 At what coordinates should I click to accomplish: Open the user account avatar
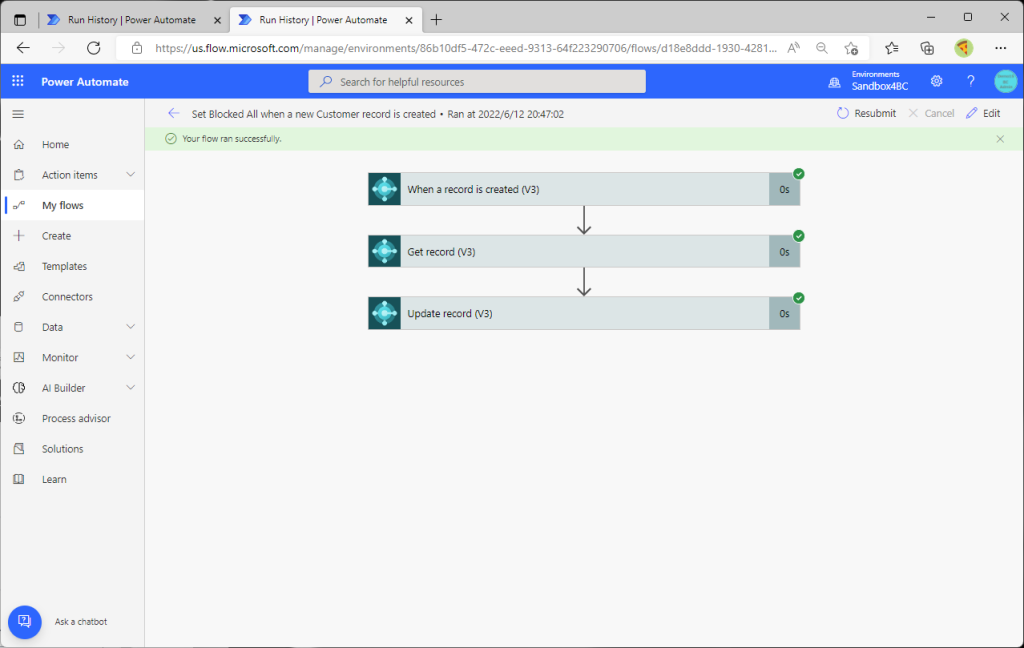(1005, 81)
